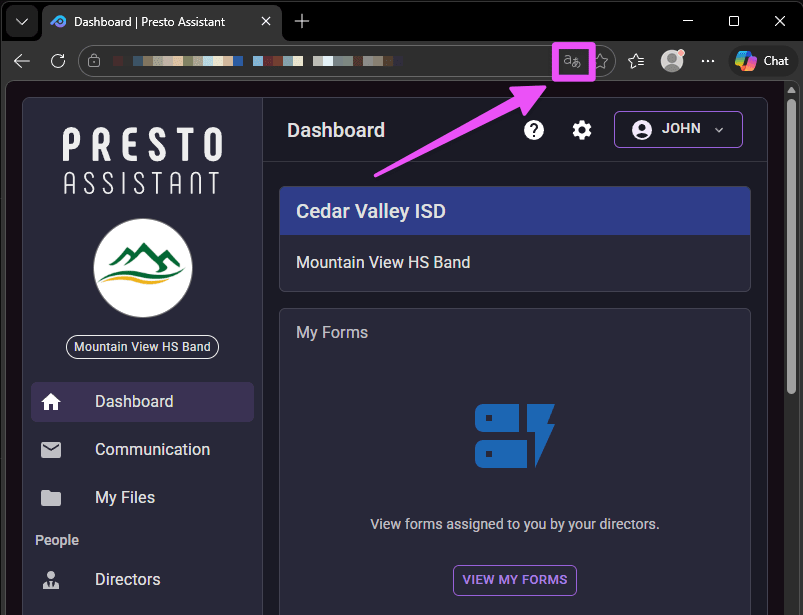Open the settings gear icon
Viewport: 803px width, 615px height.
[x=582, y=130]
